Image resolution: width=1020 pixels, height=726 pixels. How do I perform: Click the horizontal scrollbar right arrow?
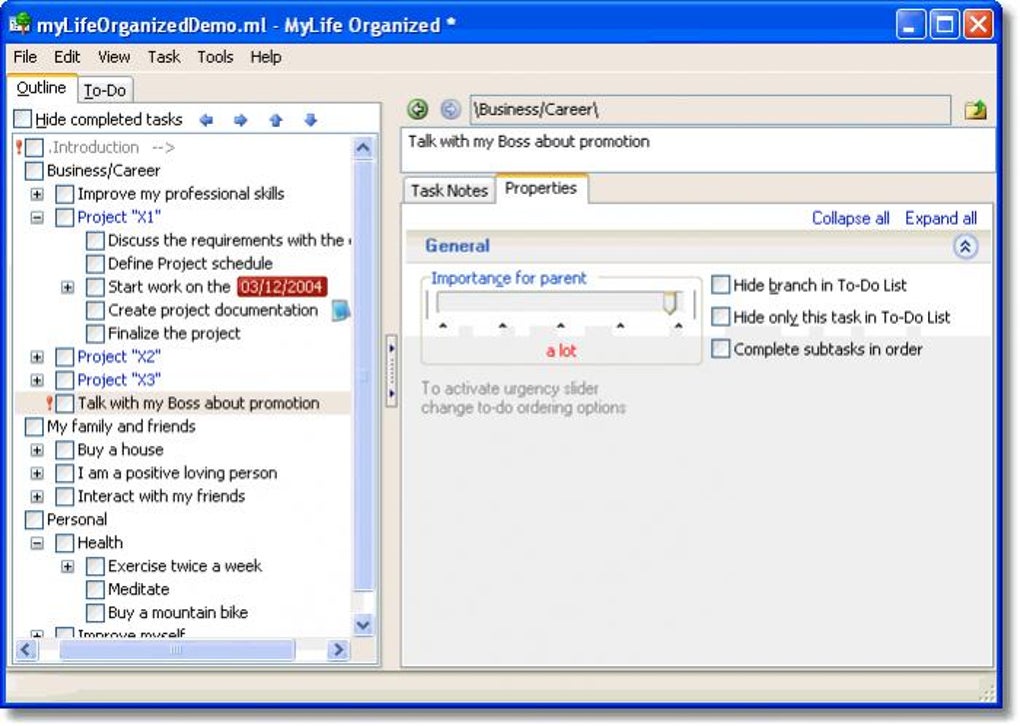[338, 649]
